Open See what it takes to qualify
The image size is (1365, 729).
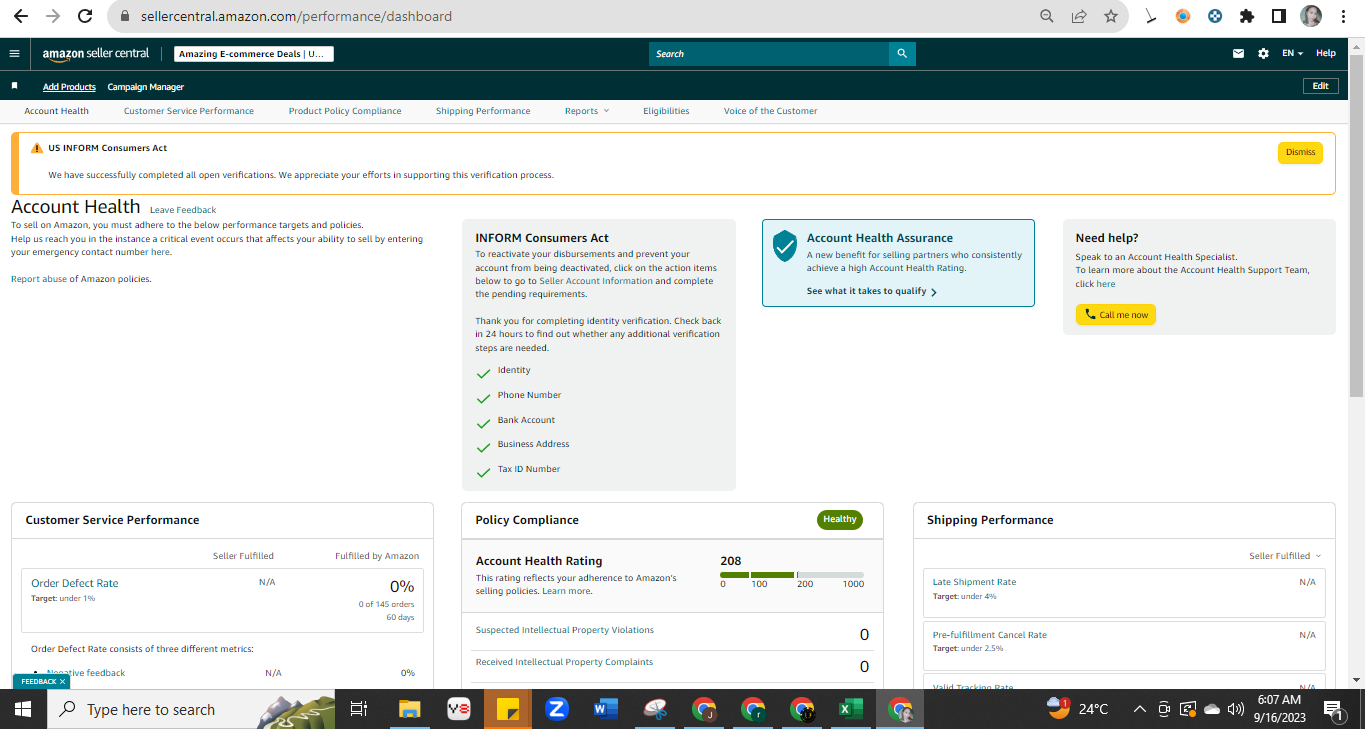[x=872, y=292]
